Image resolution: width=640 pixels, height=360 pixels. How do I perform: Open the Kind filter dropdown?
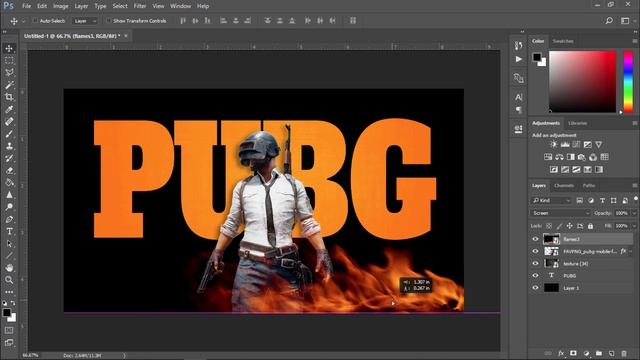click(551, 200)
